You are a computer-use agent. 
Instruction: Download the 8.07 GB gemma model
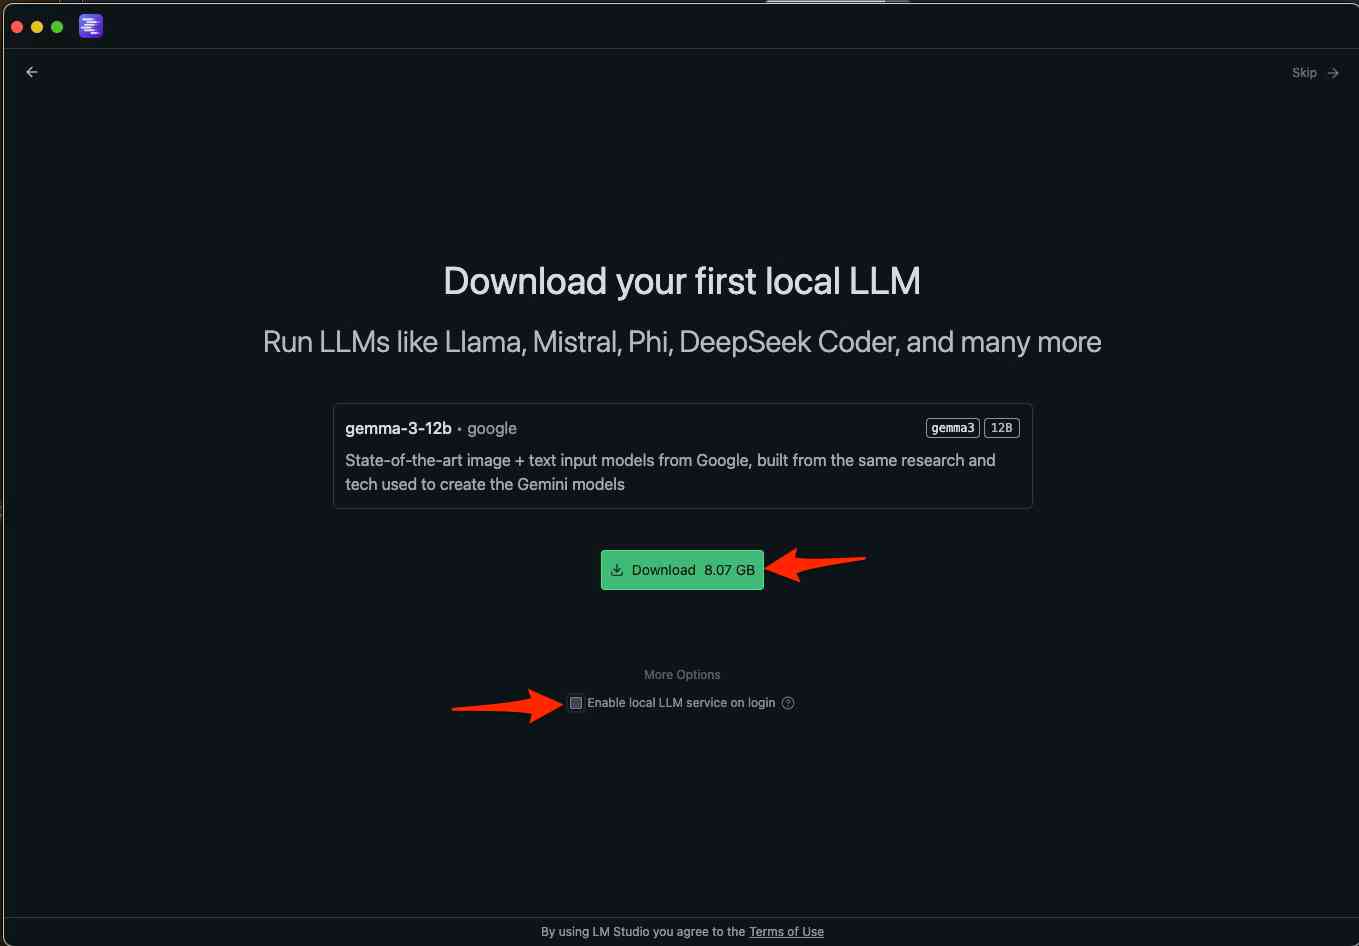682,570
